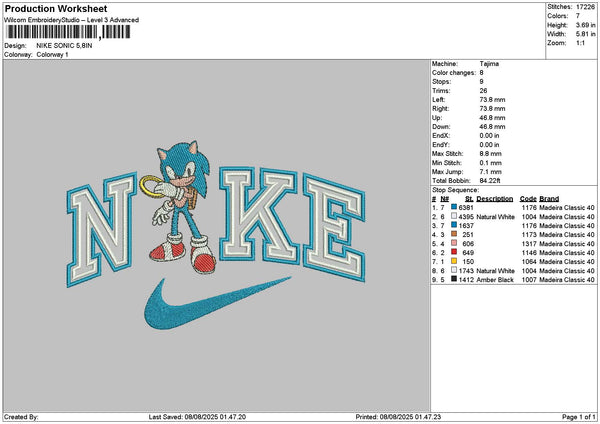Click the 'Right:' label
Image resolution: width=600 pixels, height=424 pixels.
tap(440, 109)
